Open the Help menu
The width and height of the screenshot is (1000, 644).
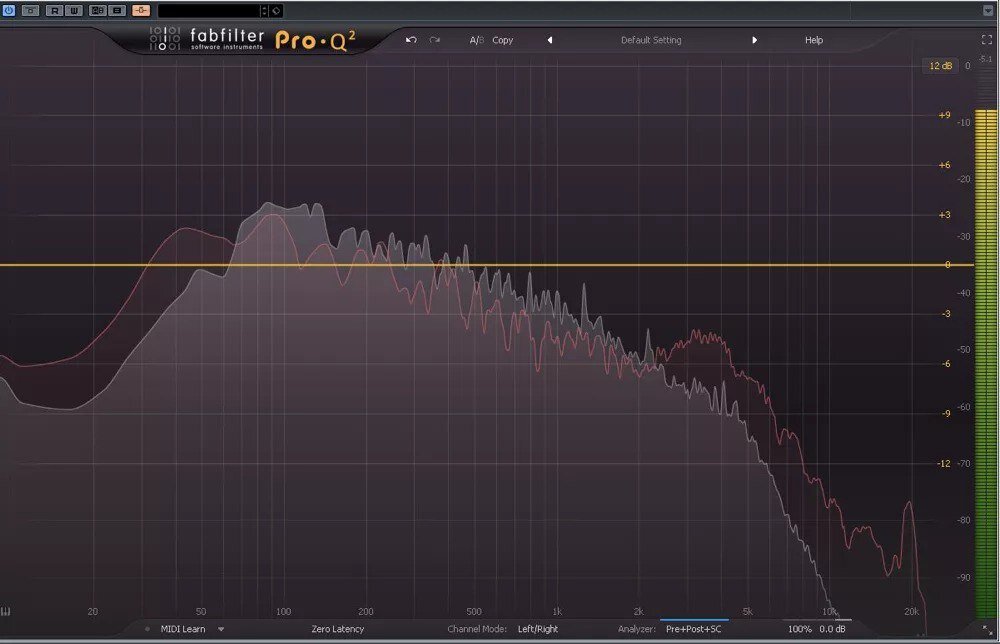click(814, 40)
